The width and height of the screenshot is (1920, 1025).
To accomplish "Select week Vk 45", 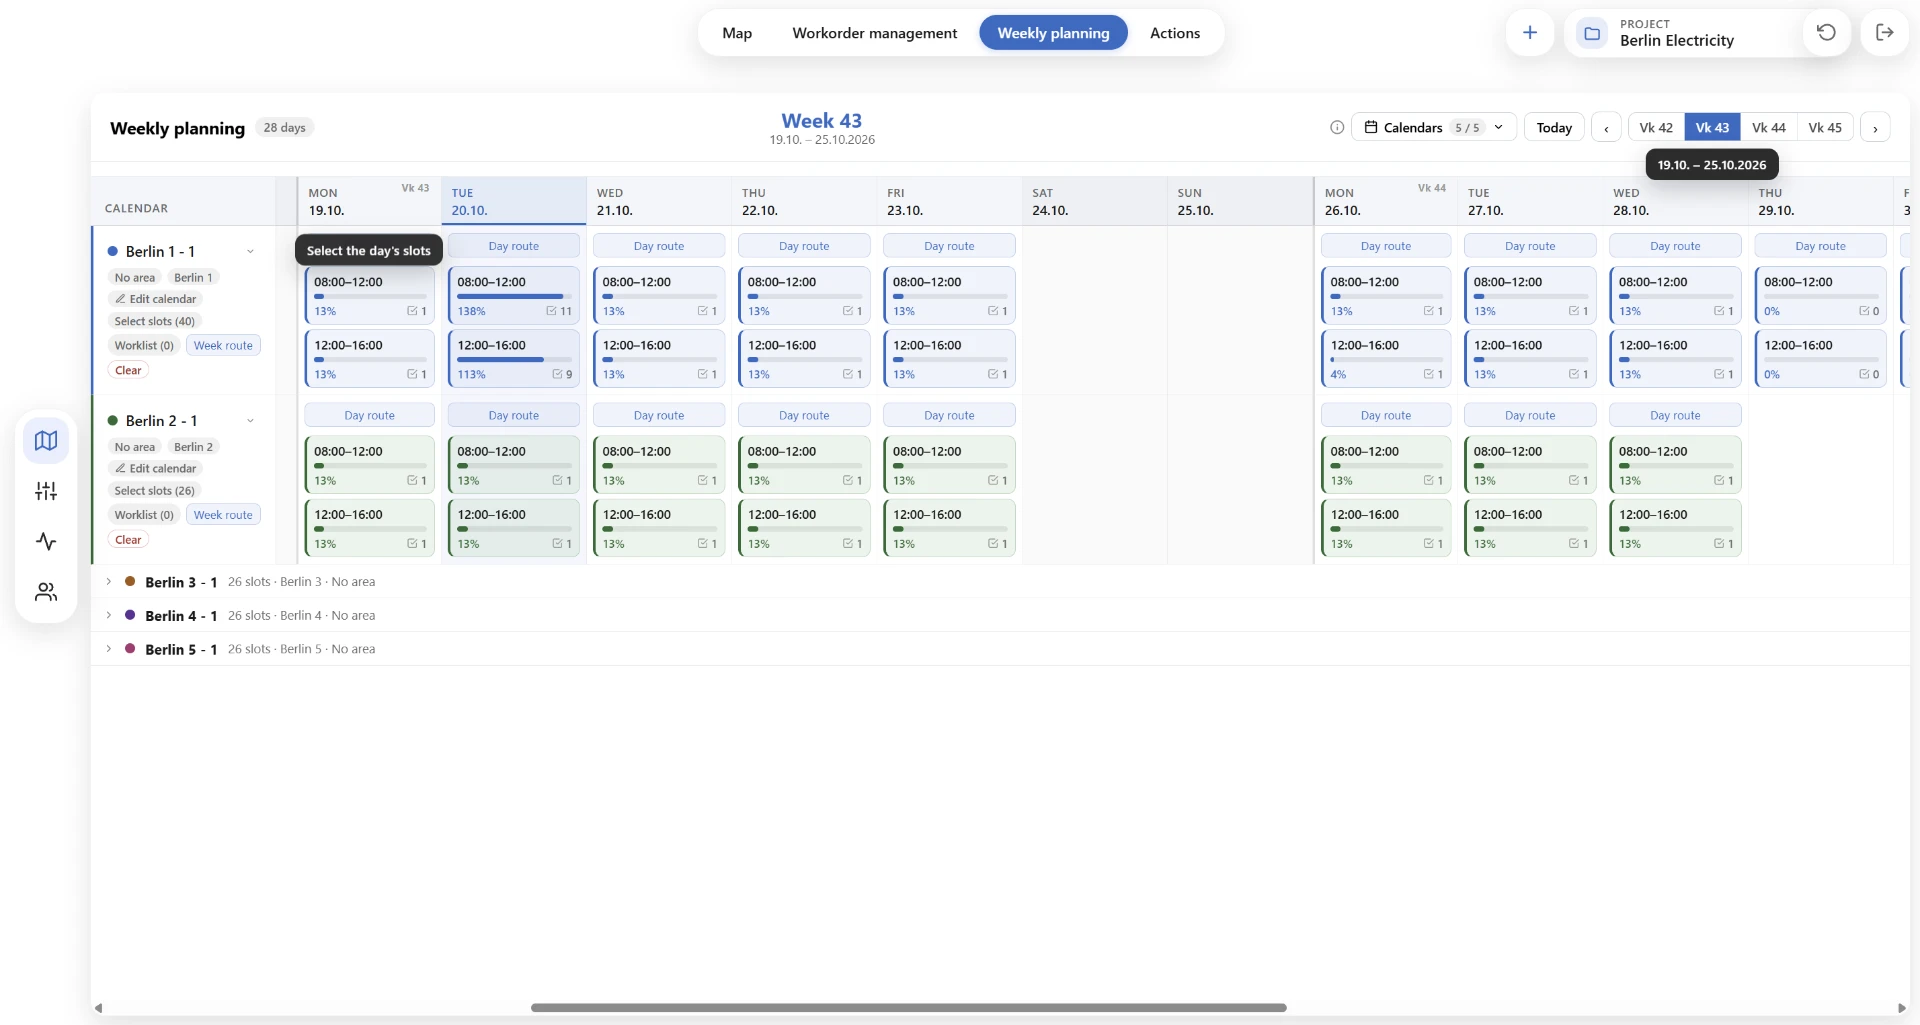I will [x=1825, y=128].
